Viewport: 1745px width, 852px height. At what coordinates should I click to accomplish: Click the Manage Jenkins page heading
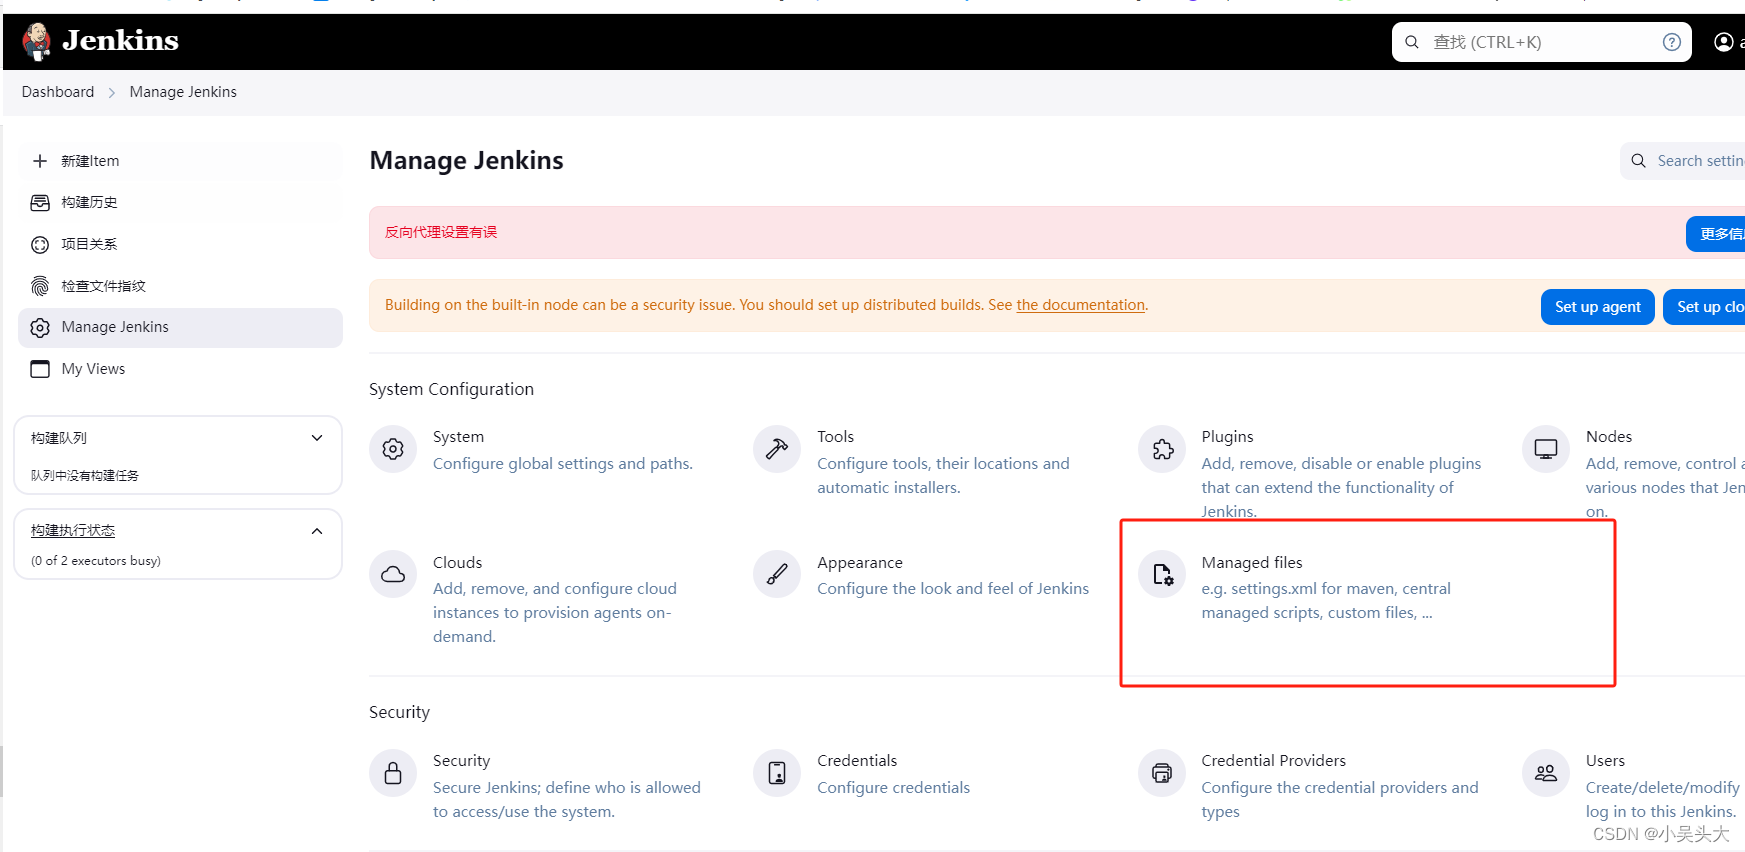(x=466, y=161)
